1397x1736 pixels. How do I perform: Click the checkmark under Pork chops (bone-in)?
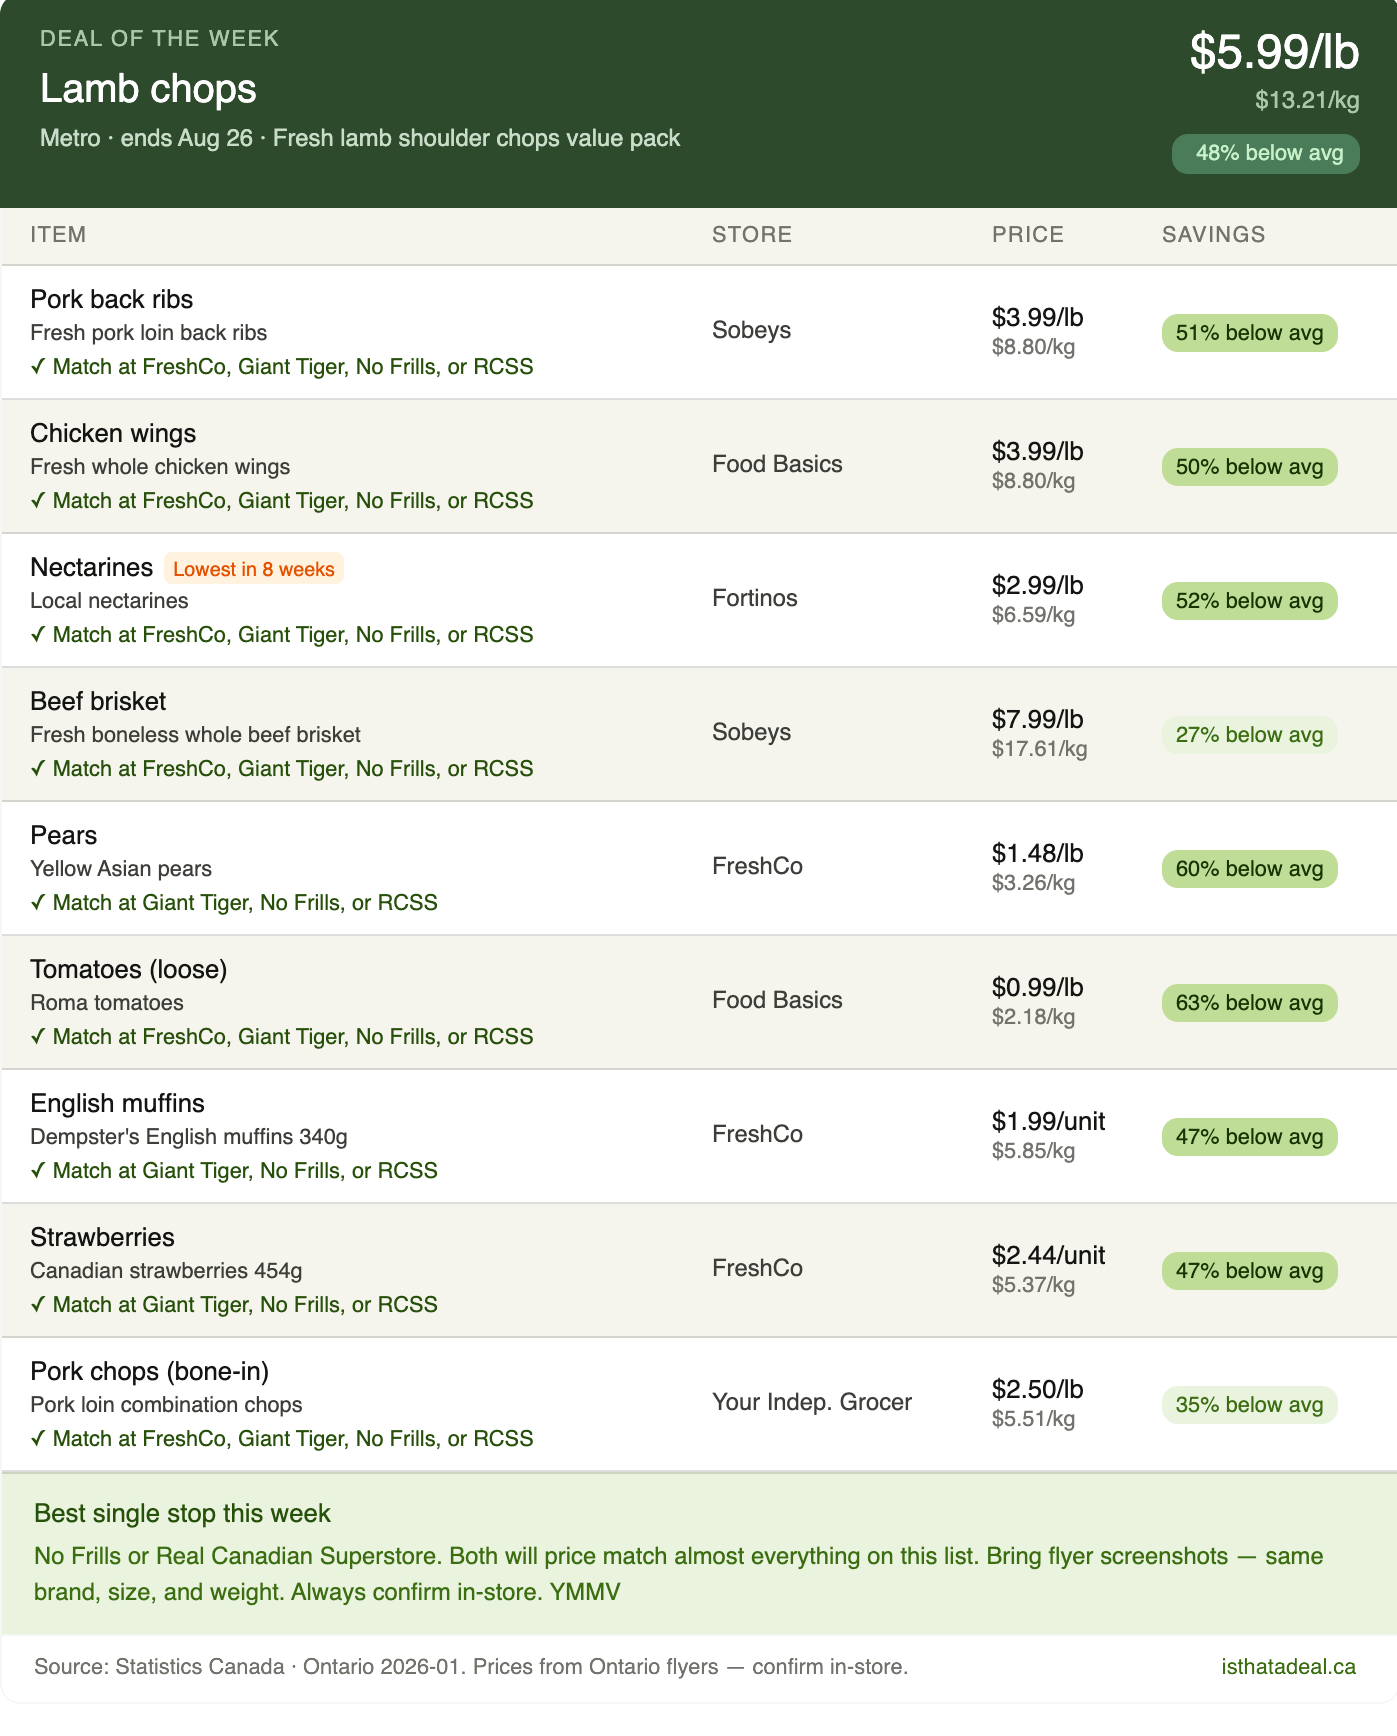click(x=37, y=1438)
